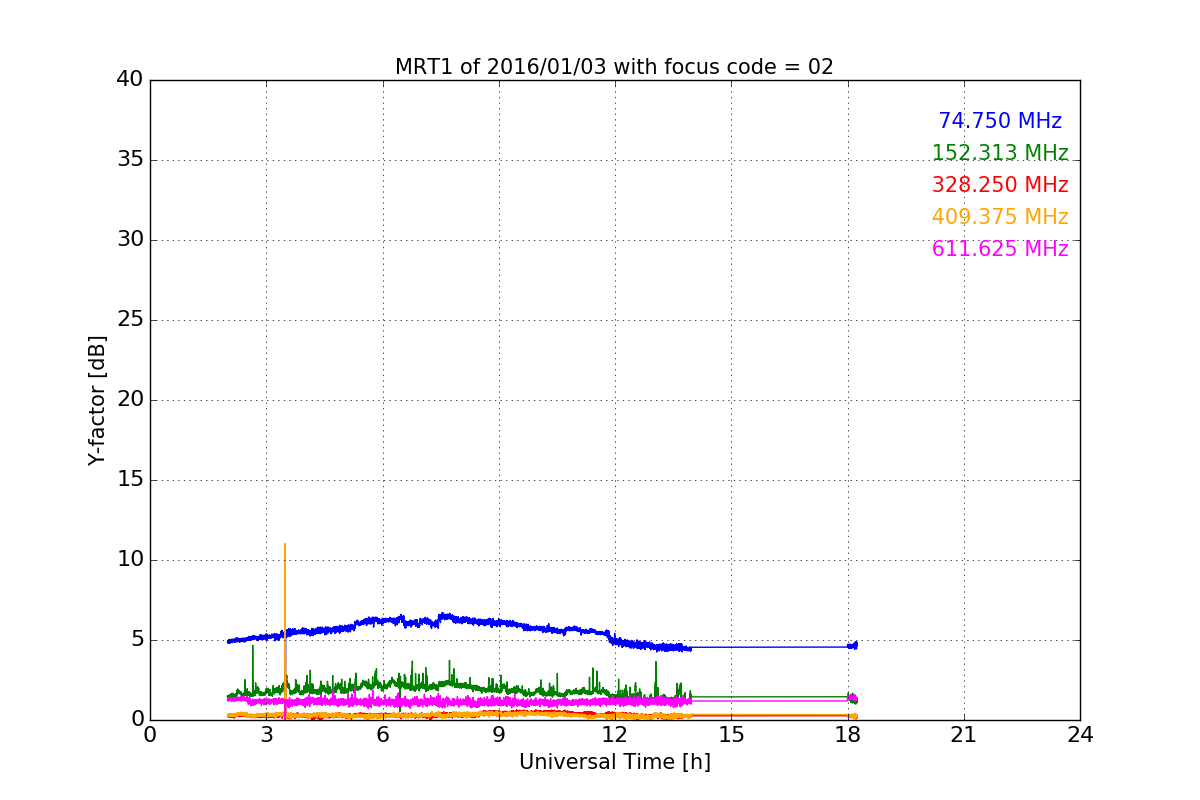Viewport: 1200px width, 800px height.
Task: Click the 'Universal Time [h]' axis label
Action: pyautogui.click(x=615, y=762)
